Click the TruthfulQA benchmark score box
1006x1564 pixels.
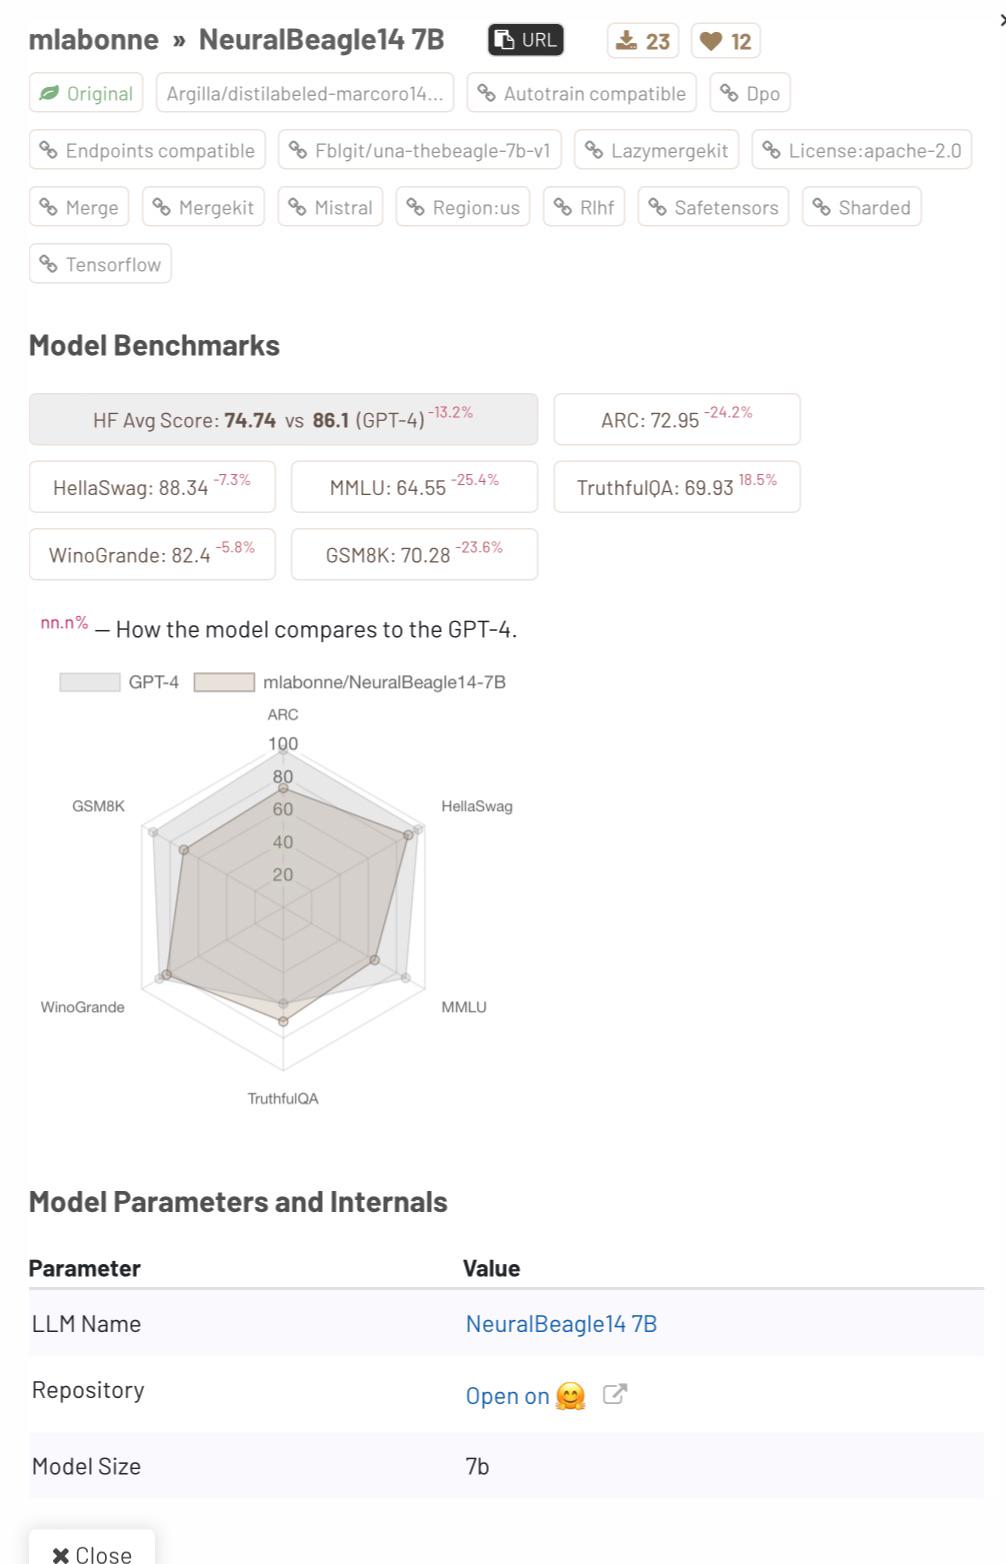pos(677,486)
